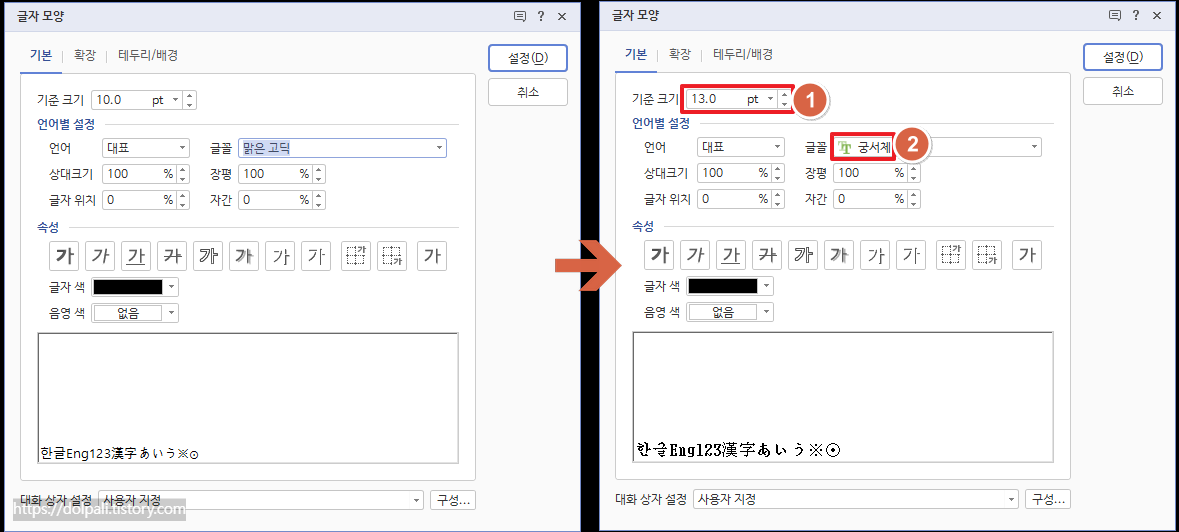The image size is (1179, 532).
Task: Click 설정(D) button in left dialog
Action: [527, 58]
